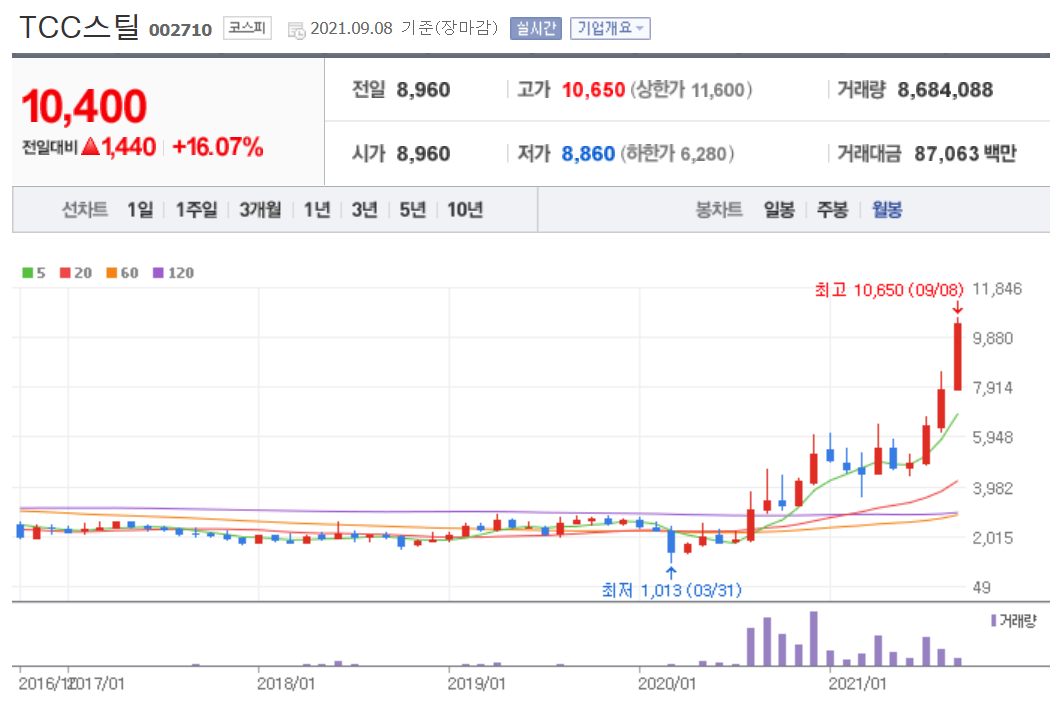Click the 9,880 y-axis label
1050x711 pixels.
click(992, 339)
